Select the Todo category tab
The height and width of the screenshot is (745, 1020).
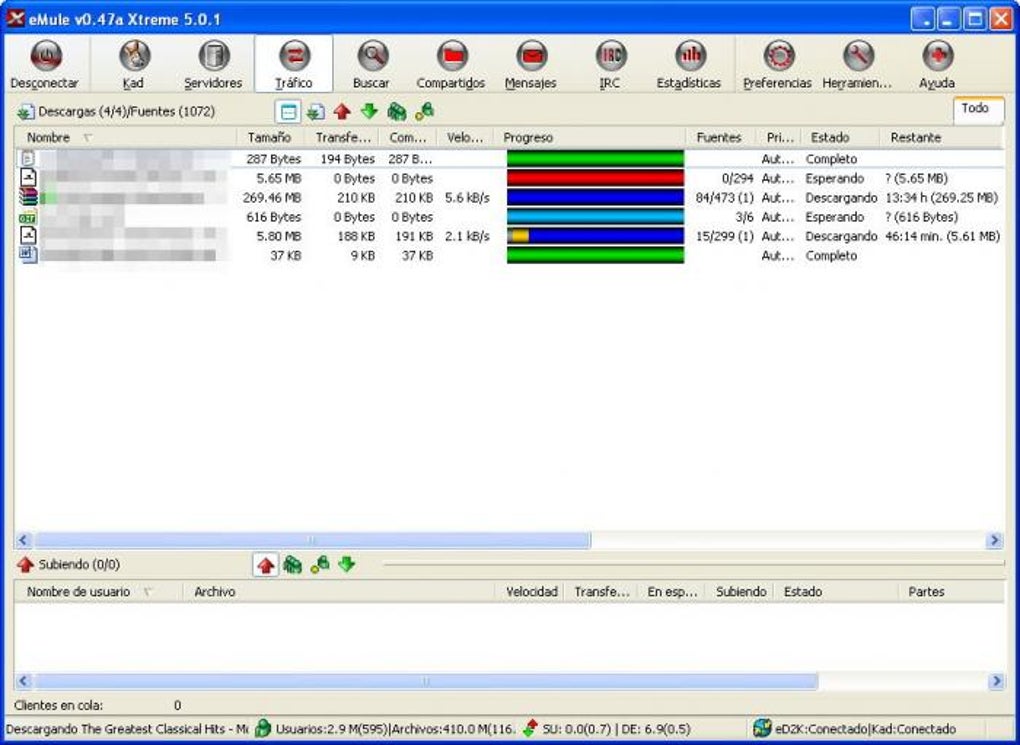tap(978, 109)
